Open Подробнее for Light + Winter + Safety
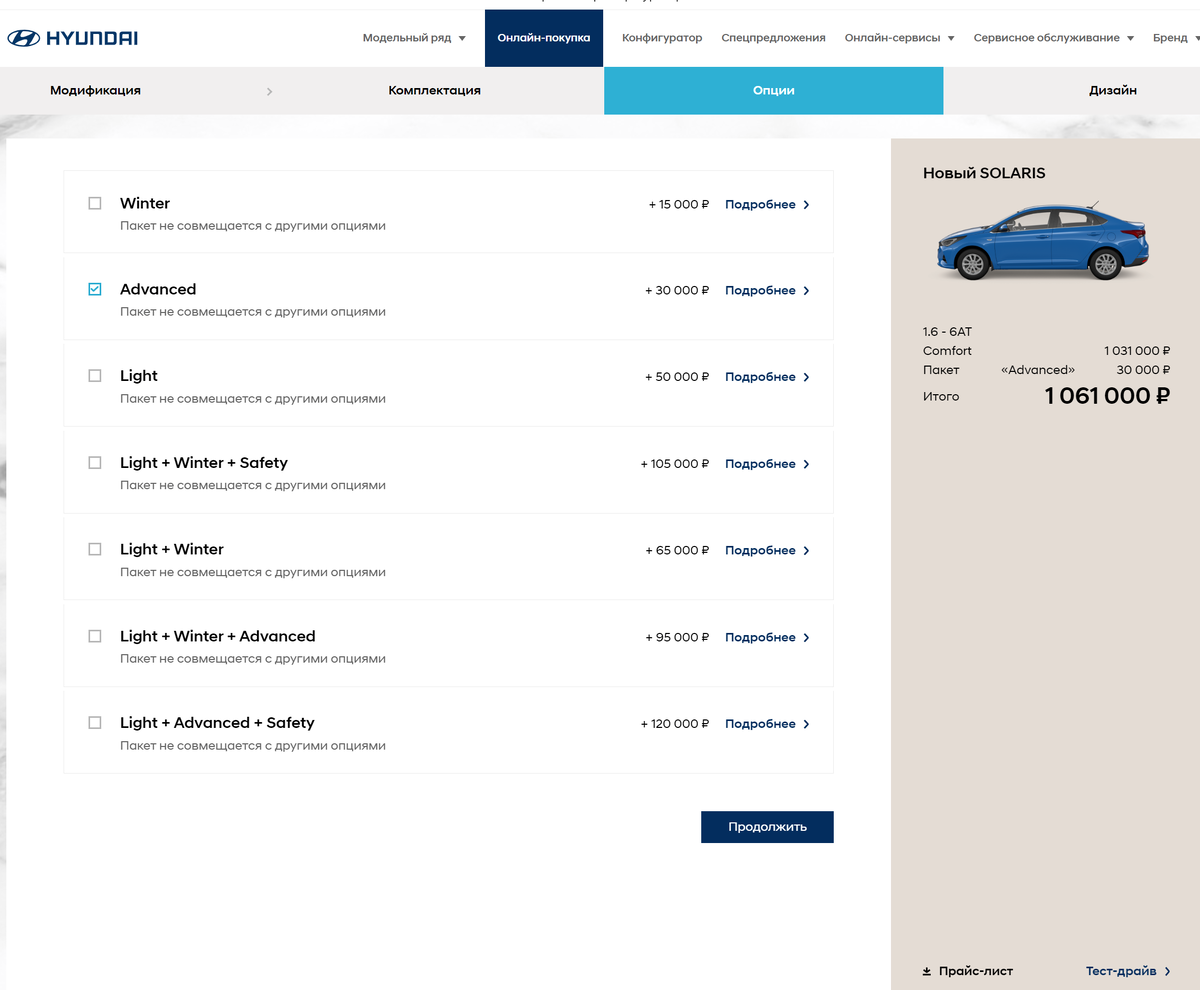Screen dimensions: 1200x990 click(760, 464)
